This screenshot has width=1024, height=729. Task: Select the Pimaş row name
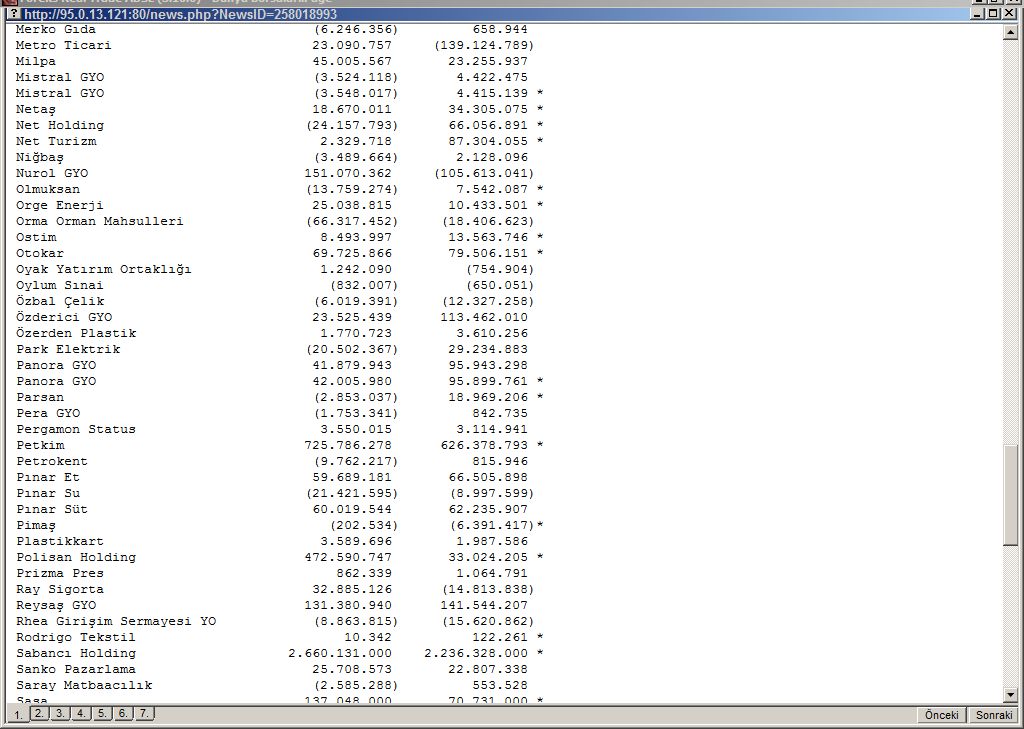point(36,525)
